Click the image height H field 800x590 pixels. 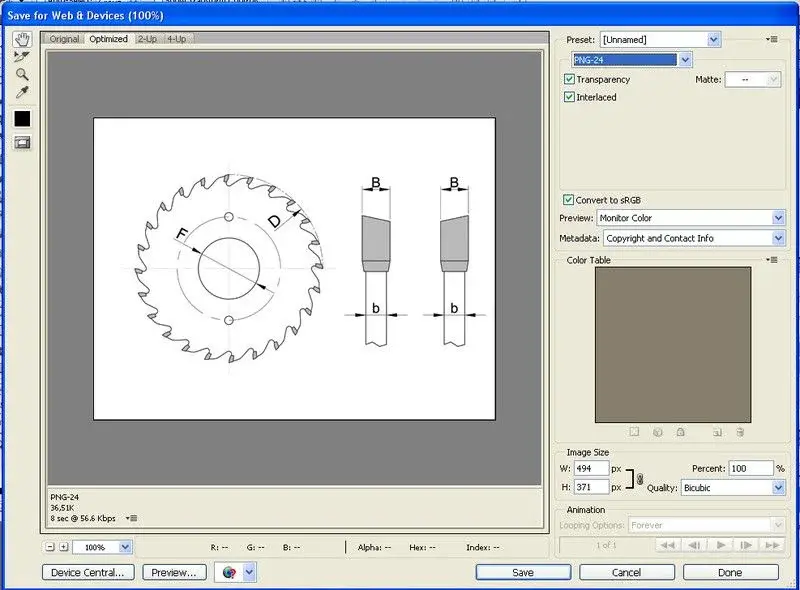coord(591,487)
